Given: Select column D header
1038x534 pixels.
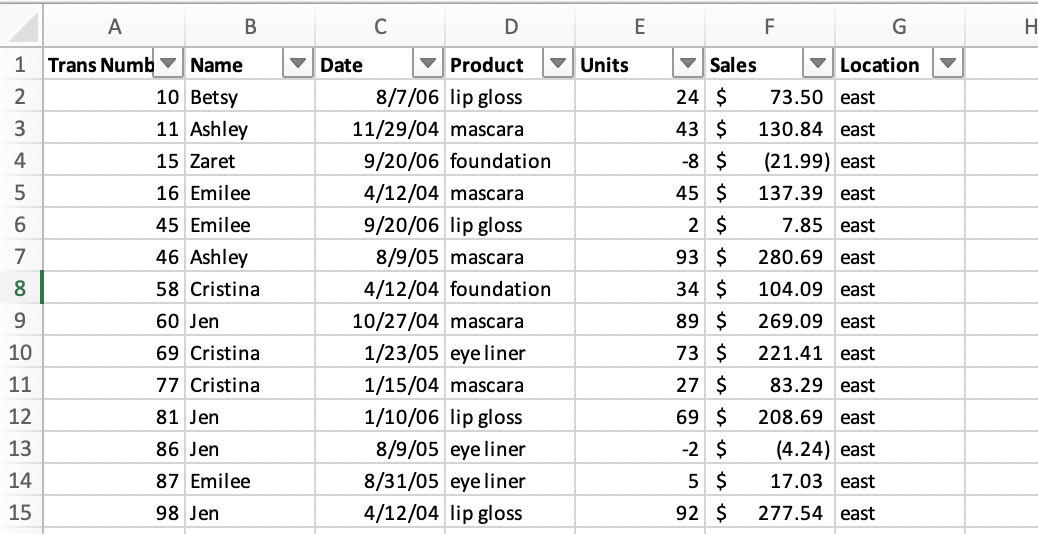Looking at the screenshot, I should pyautogui.click(x=510, y=28).
